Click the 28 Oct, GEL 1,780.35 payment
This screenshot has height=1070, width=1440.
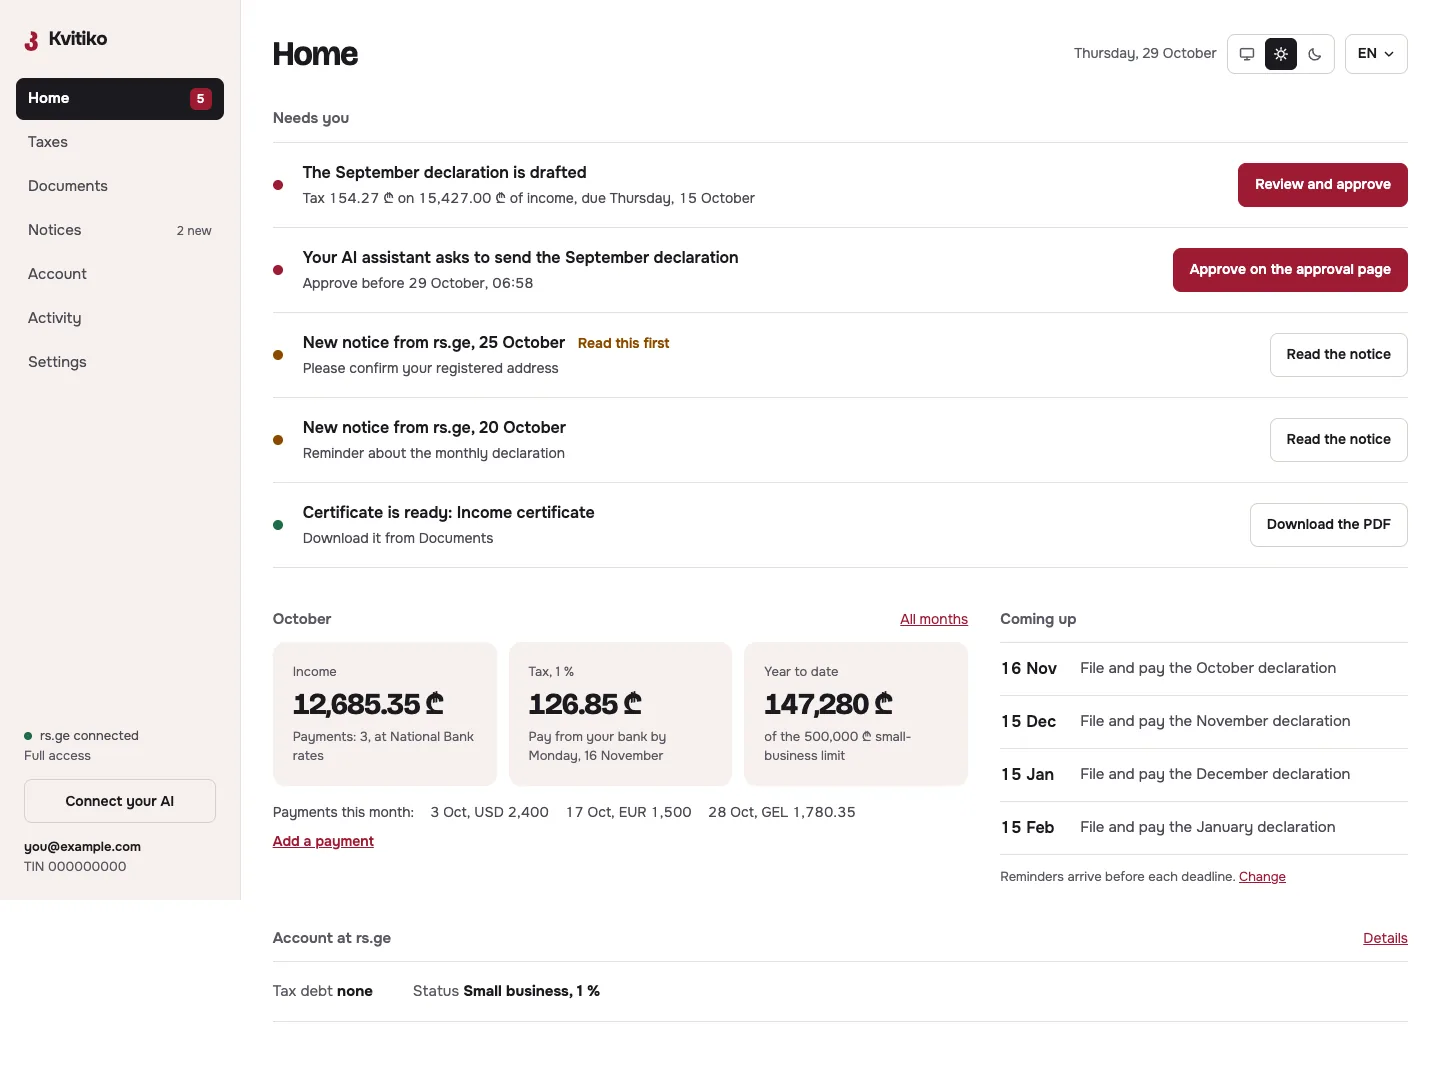782,812
